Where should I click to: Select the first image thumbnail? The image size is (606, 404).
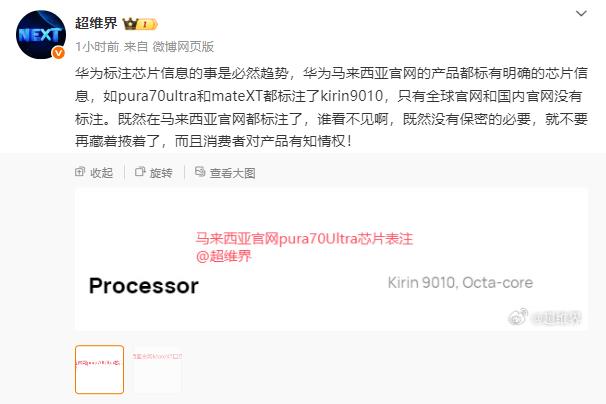[x=99, y=370]
